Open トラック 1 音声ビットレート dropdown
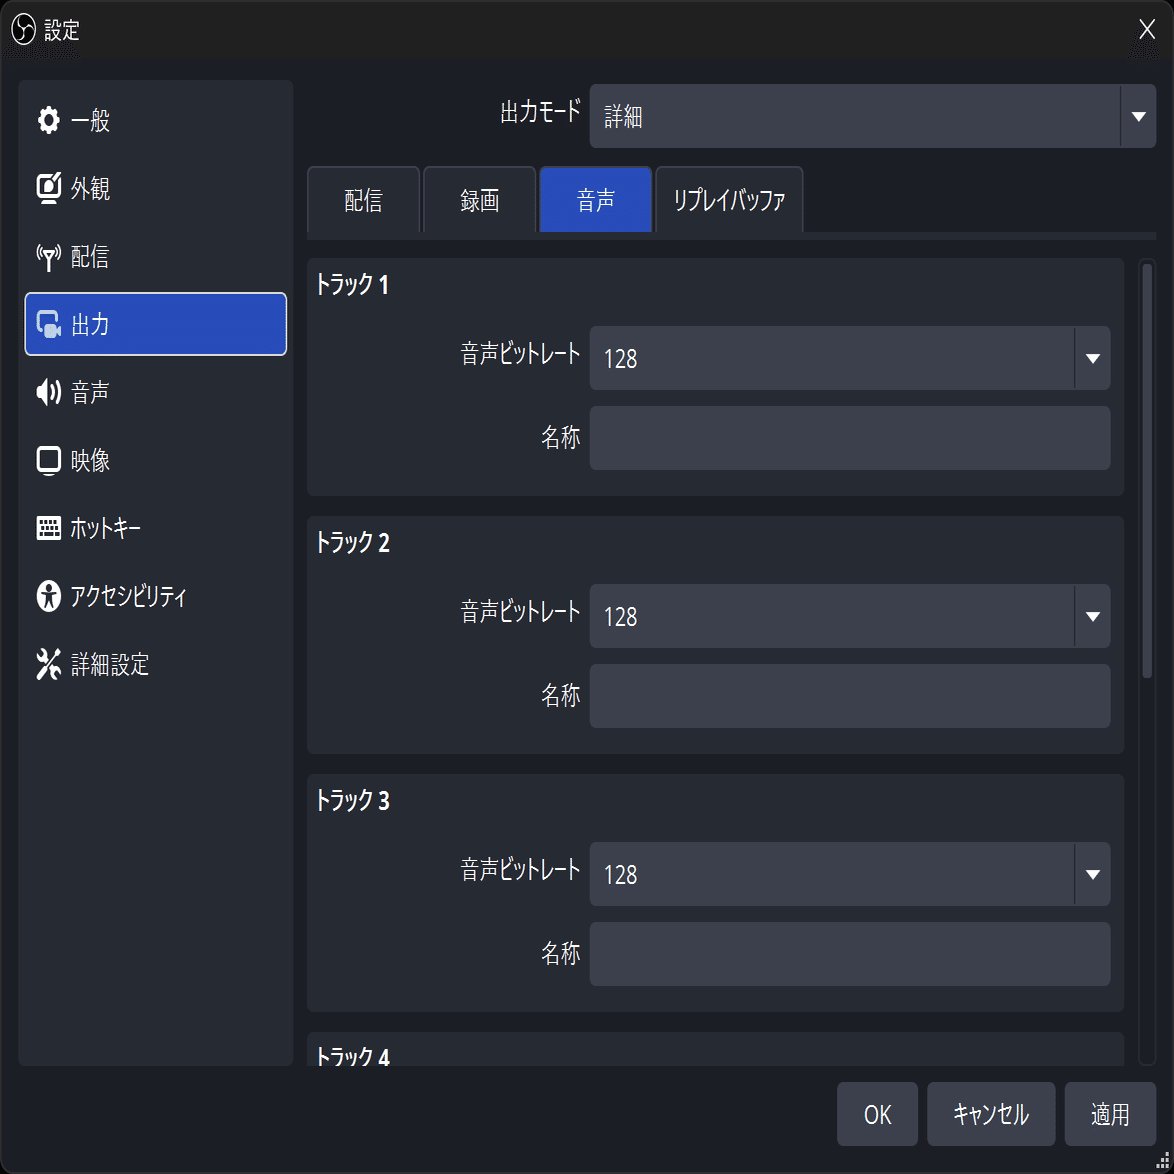Screen dimensions: 1174x1174 pyautogui.click(x=1092, y=358)
